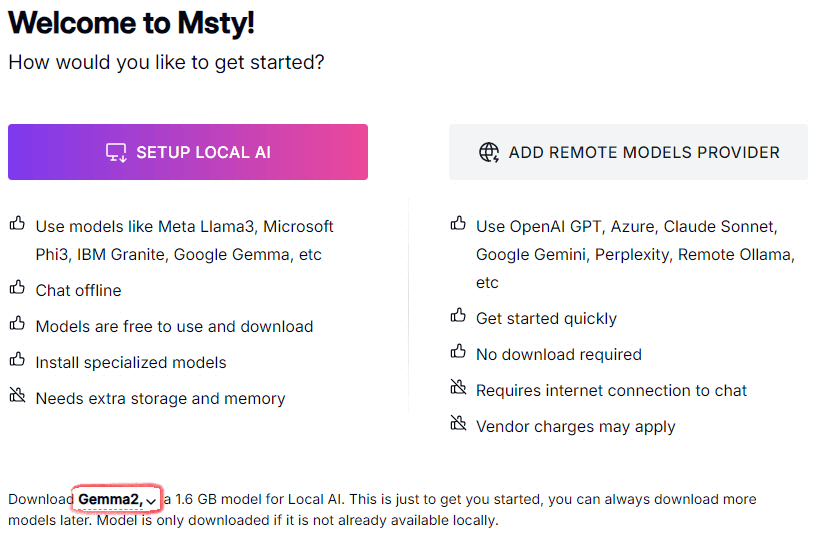This screenshot has height=539, width=816.
Task: Click thumbs-down icon beside Requires internet connection
Action: [x=458, y=389]
